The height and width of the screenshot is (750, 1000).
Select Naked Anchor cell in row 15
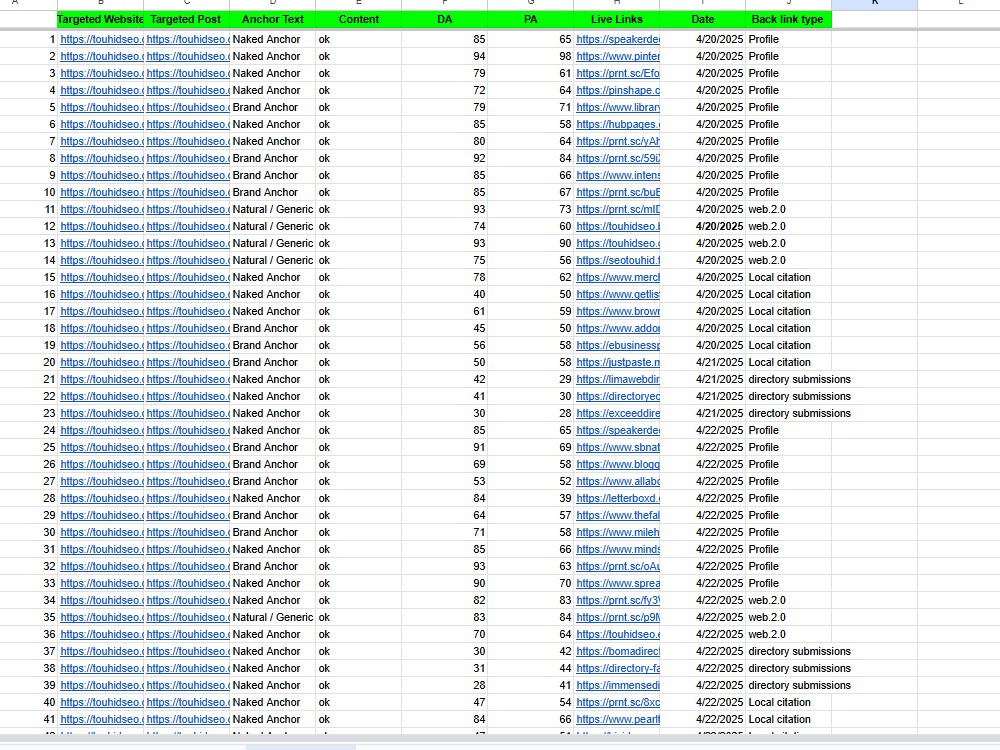click(x=272, y=277)
